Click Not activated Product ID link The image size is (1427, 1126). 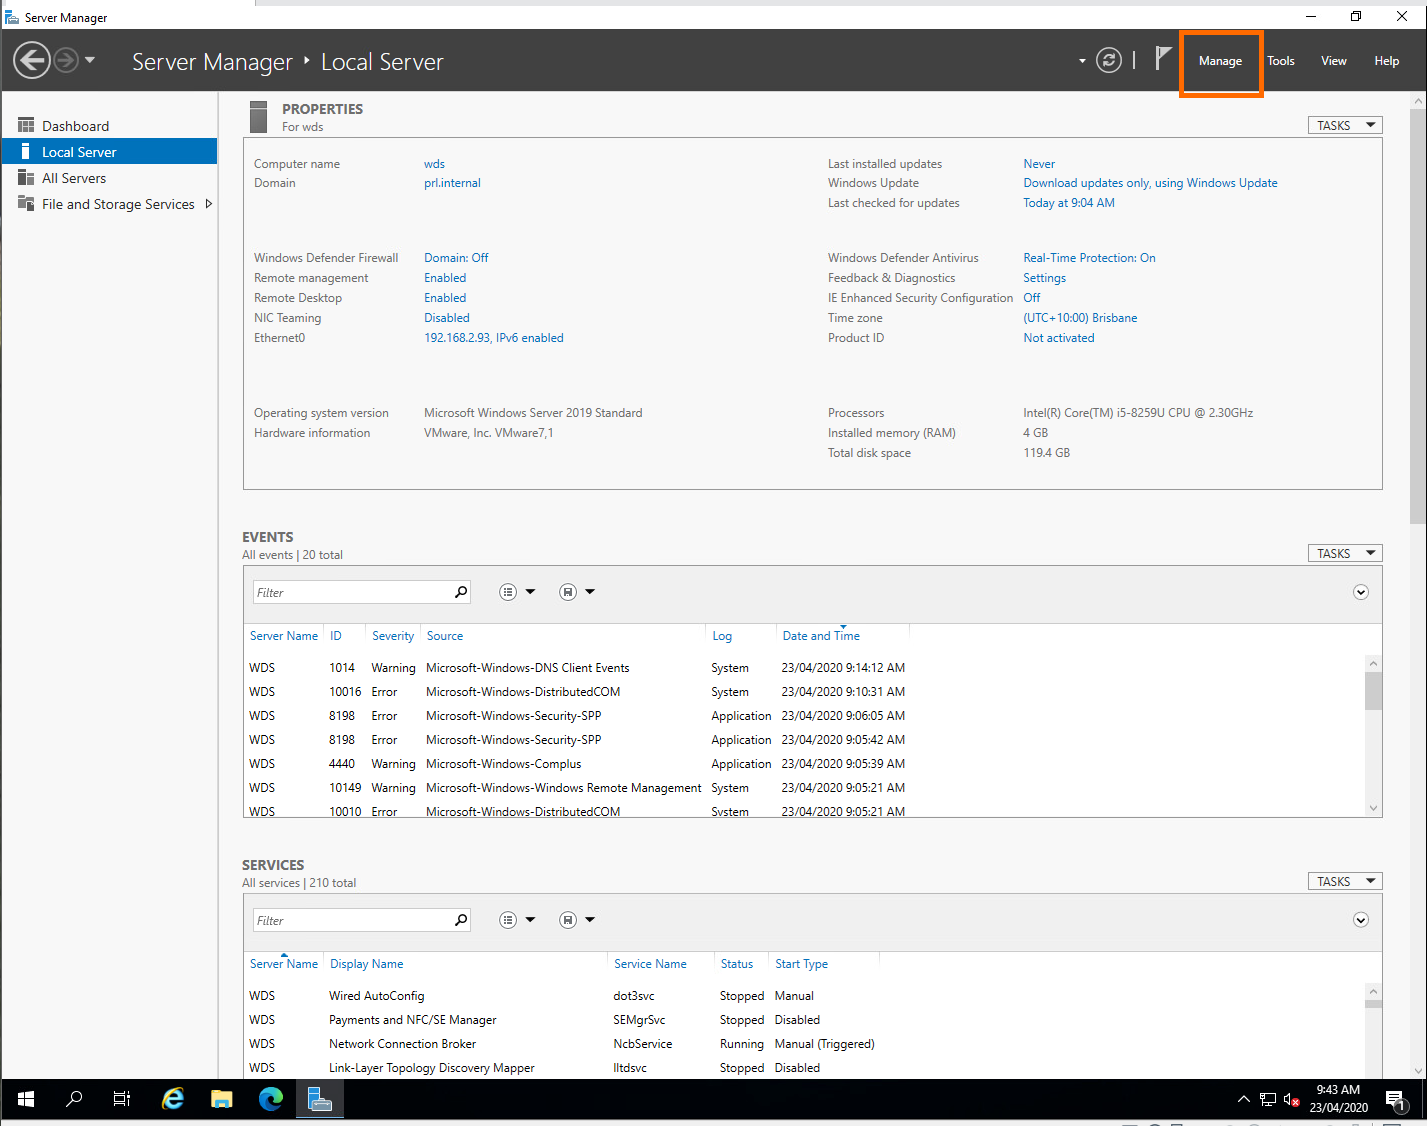1058,338
